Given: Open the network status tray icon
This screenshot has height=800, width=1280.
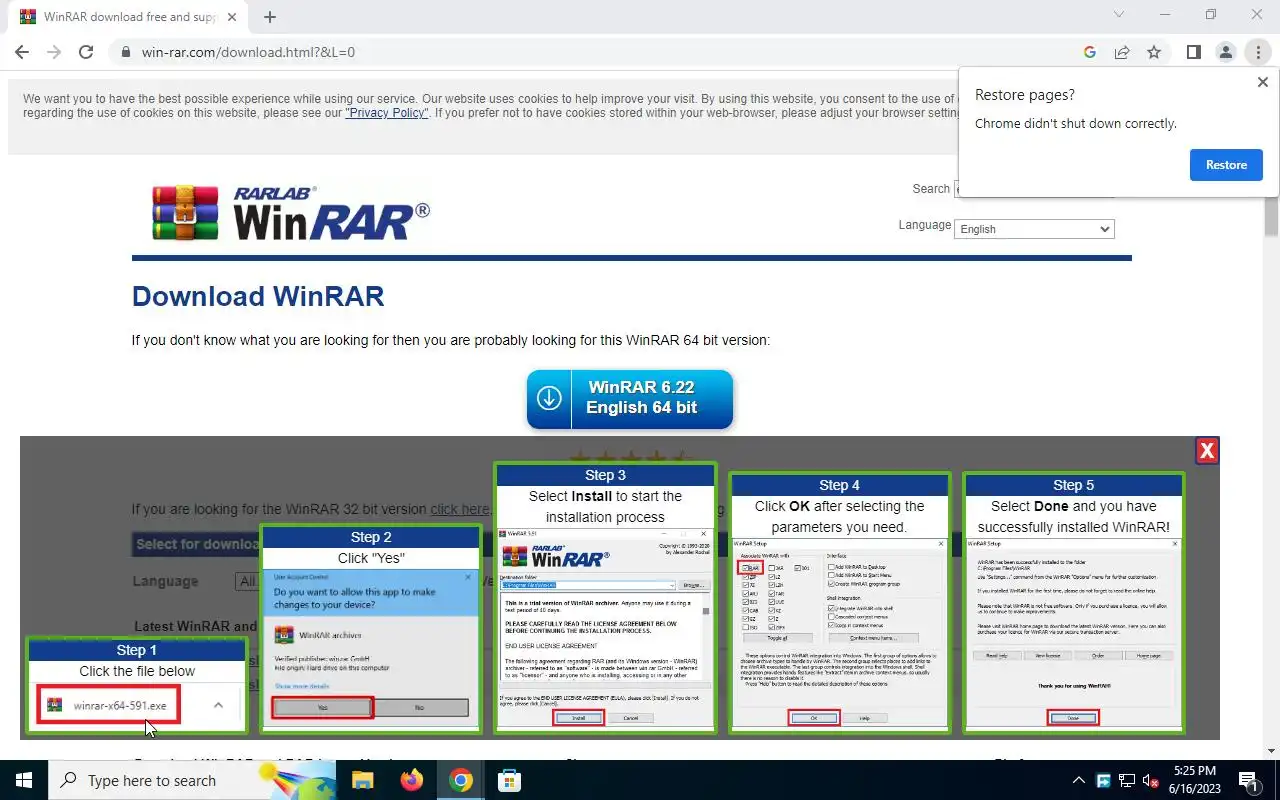Looking at the screenshot, I should click(x=1127, y=781).
